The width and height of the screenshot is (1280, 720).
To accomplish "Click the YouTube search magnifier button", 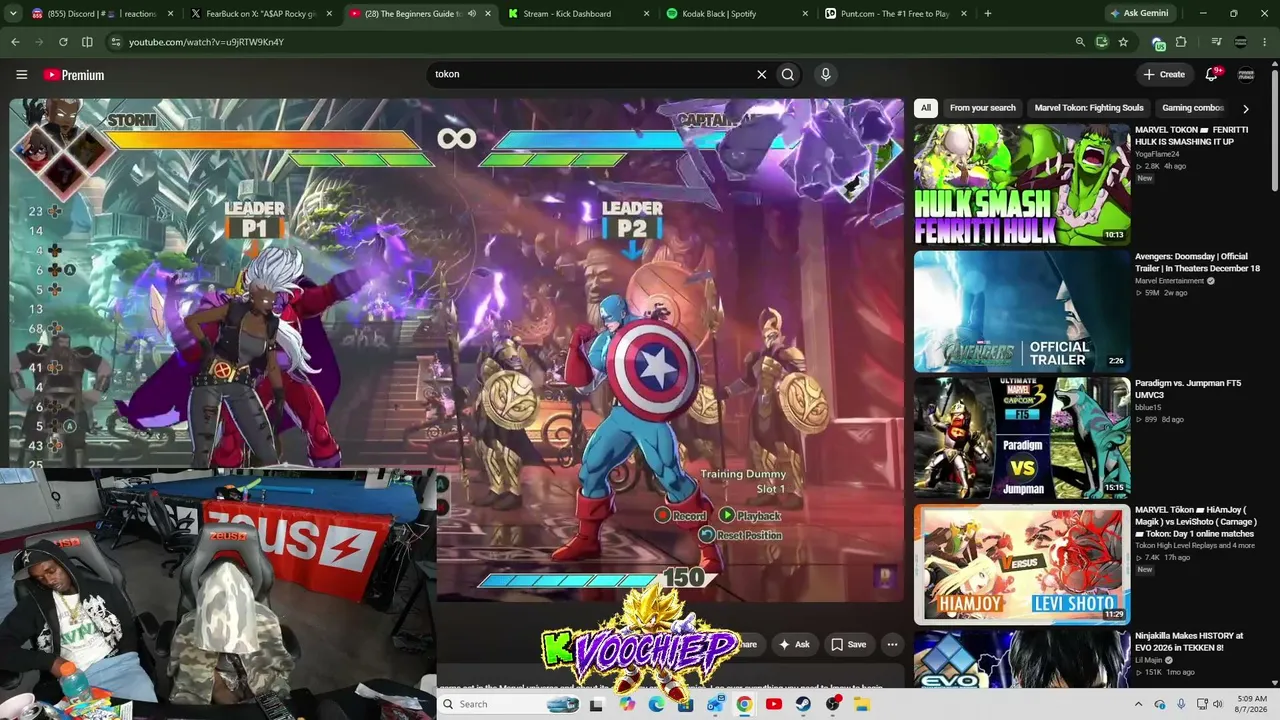I will point(788,74).
